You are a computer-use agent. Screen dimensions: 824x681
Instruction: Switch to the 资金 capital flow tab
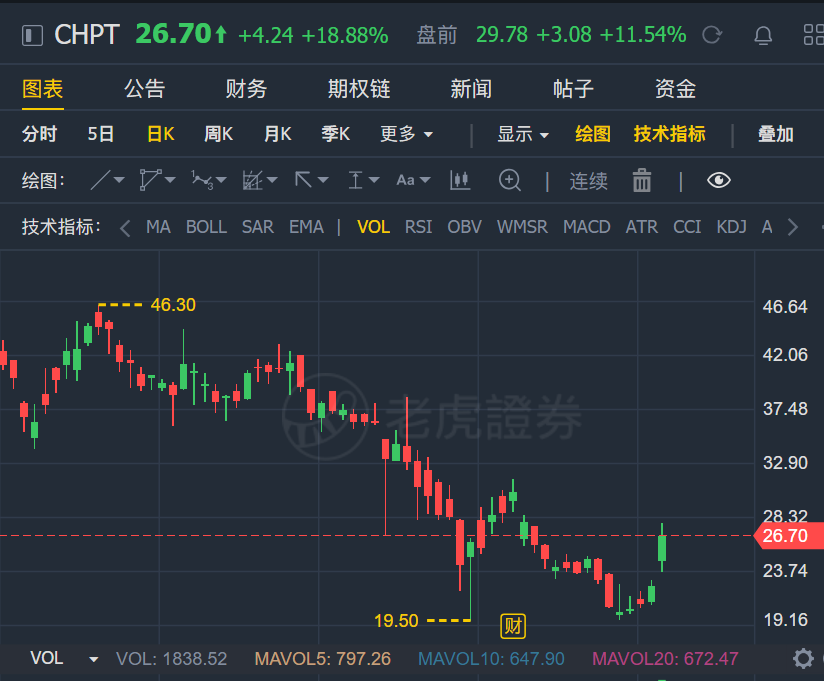[675, 89]
